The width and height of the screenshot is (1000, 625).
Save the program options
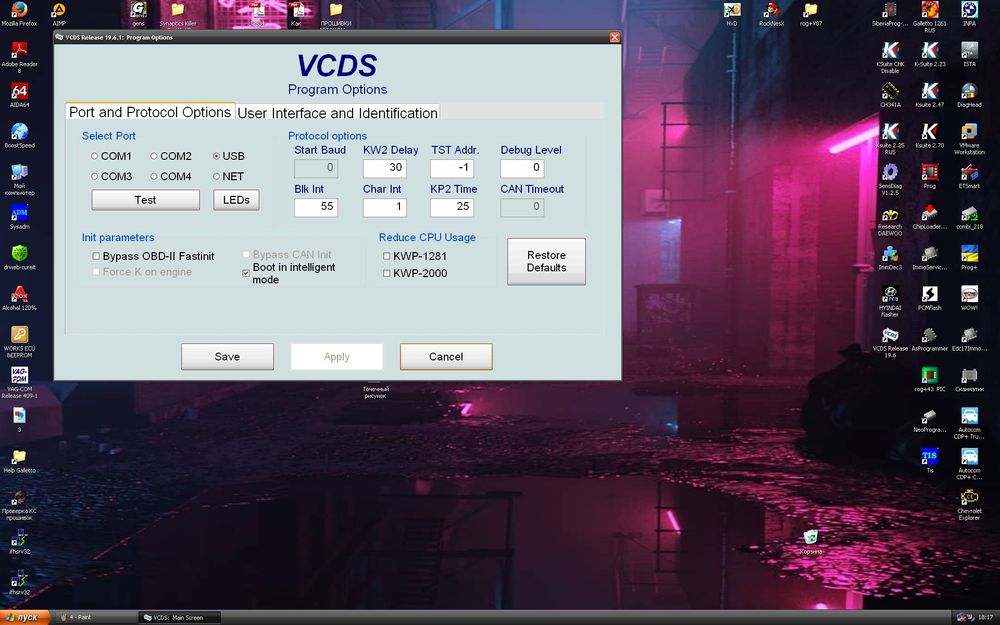pos(227,357)
